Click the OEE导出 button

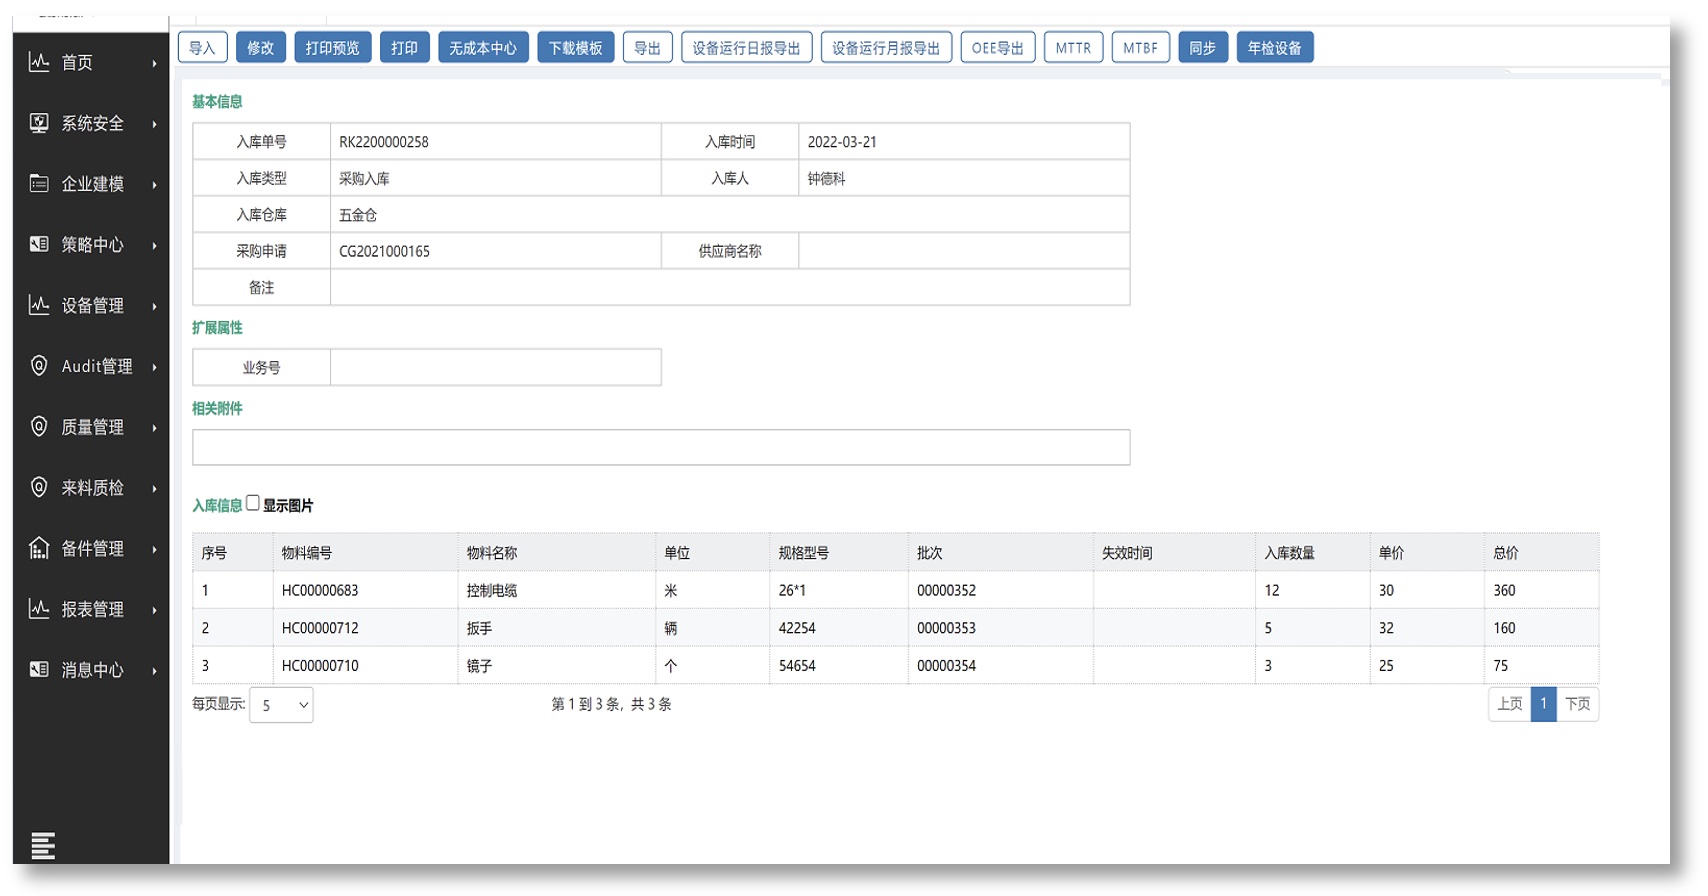[997, 48]
